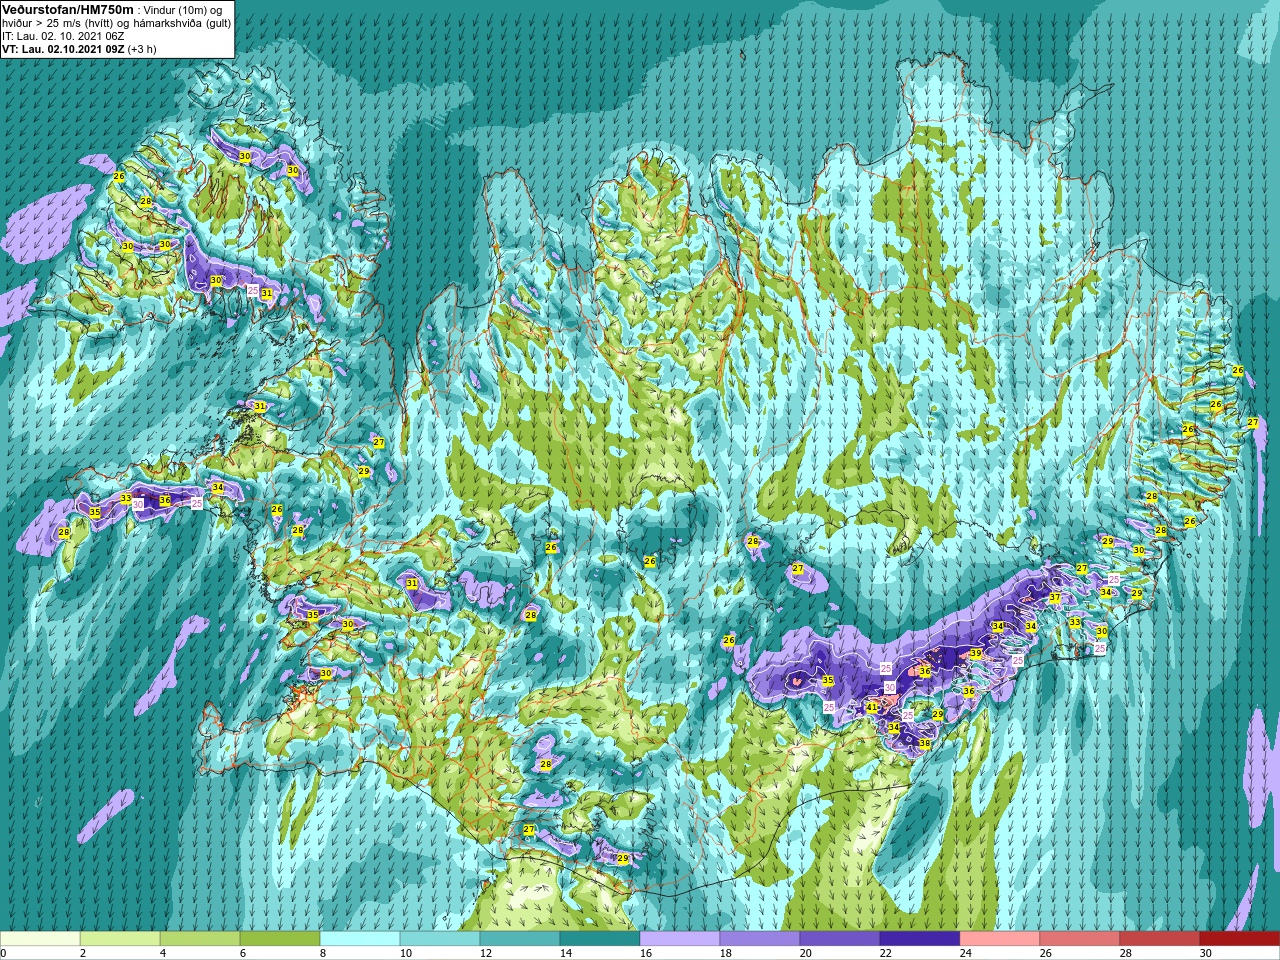Click the 'Veðurstofan/HM750m' title text
Screen dimensions: 1280x960
[68, 9]
